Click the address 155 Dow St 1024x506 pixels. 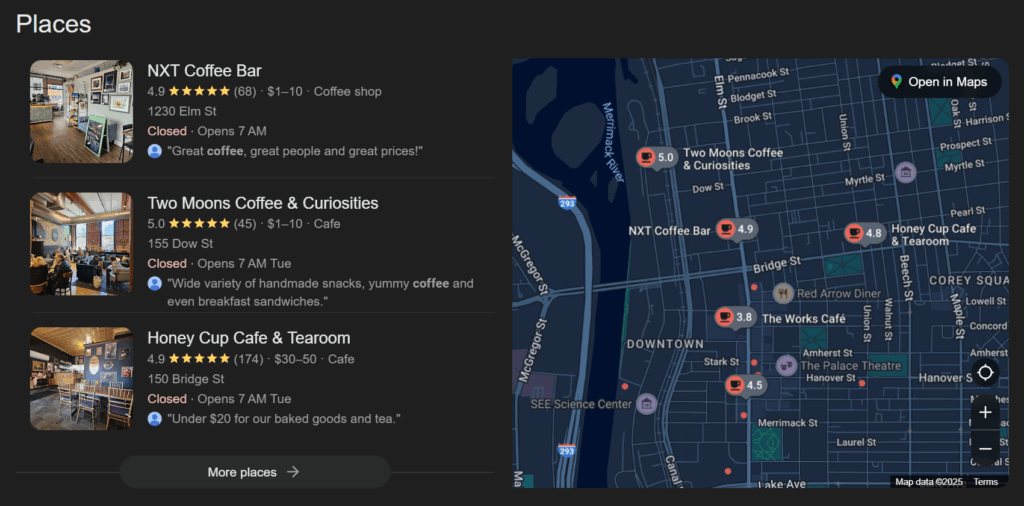180,244
